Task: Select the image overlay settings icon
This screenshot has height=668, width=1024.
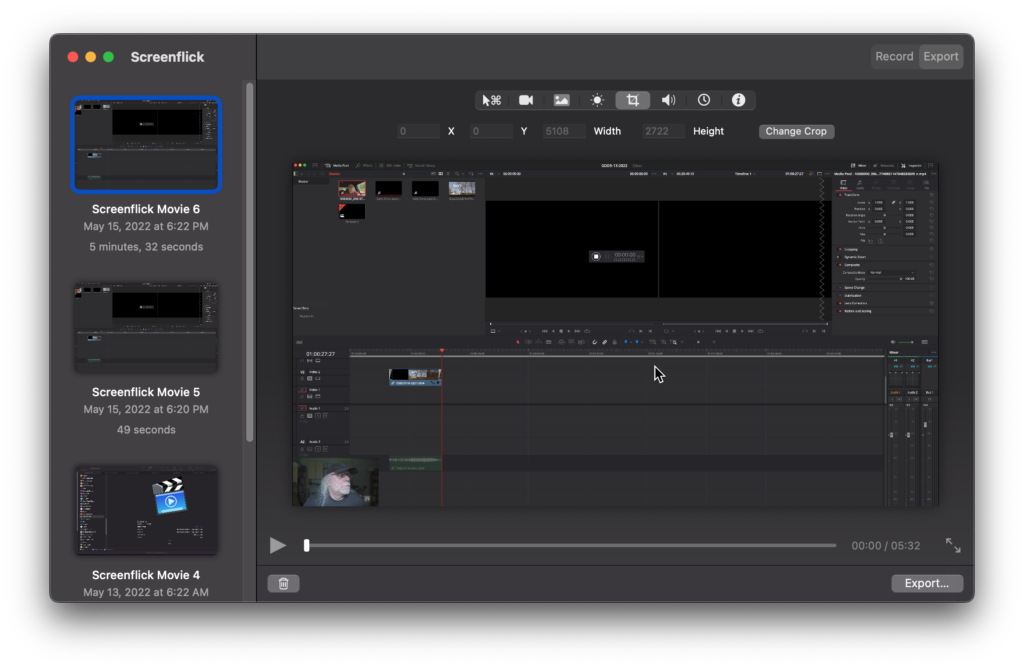Action: point(562,100)
